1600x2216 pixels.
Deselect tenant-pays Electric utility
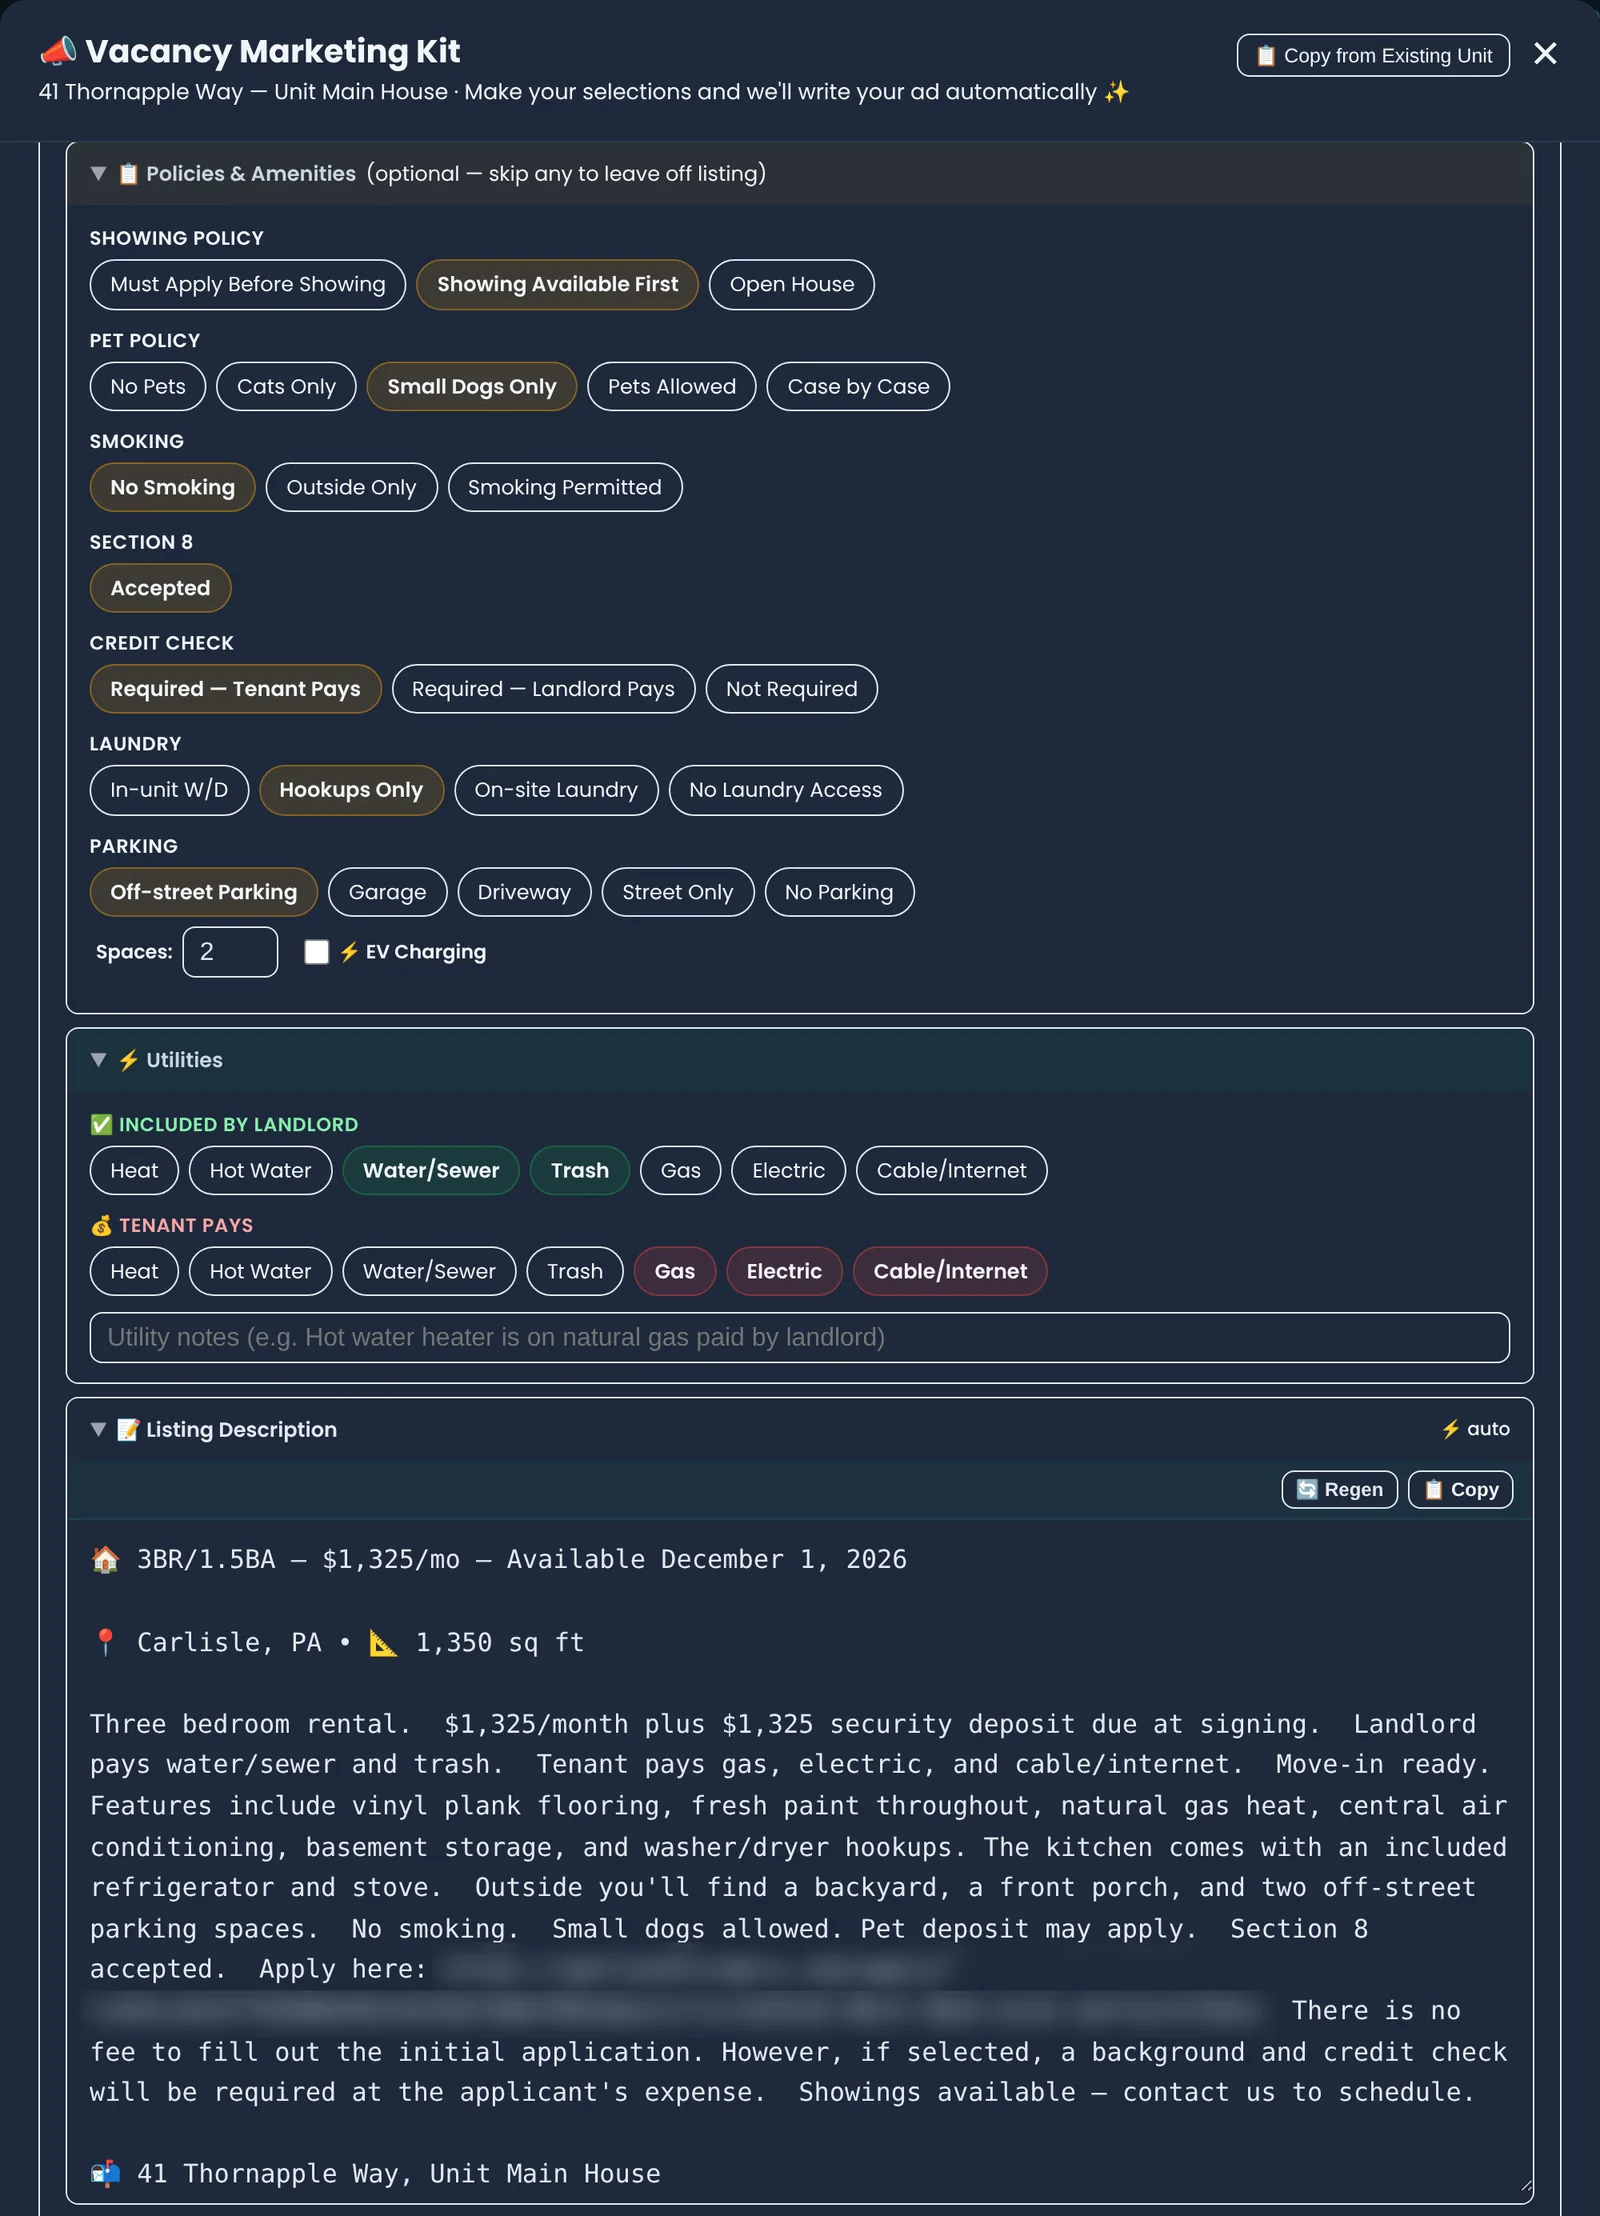click(784, 1272)
